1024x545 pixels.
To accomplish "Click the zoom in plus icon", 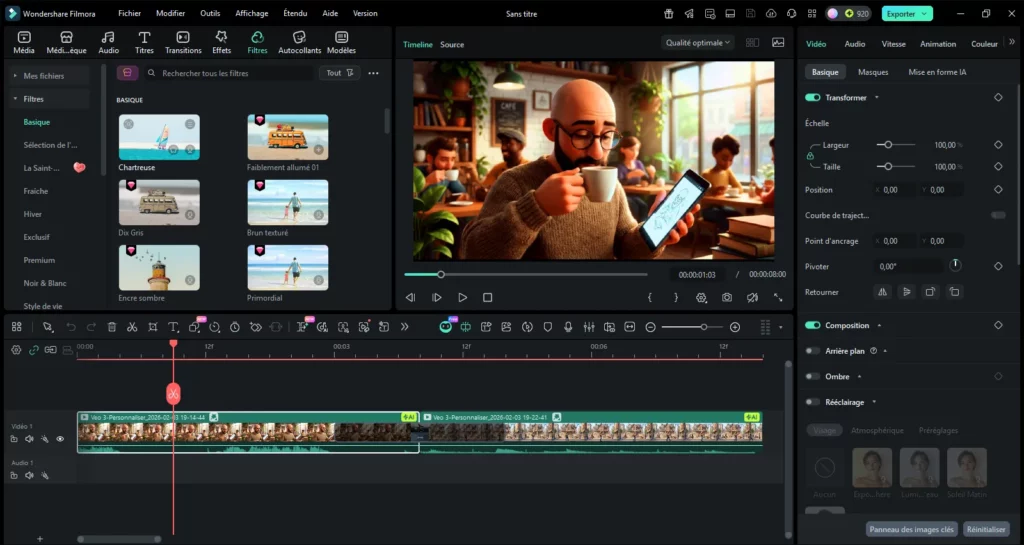I will pyautogui.click(x=735, y=327).
